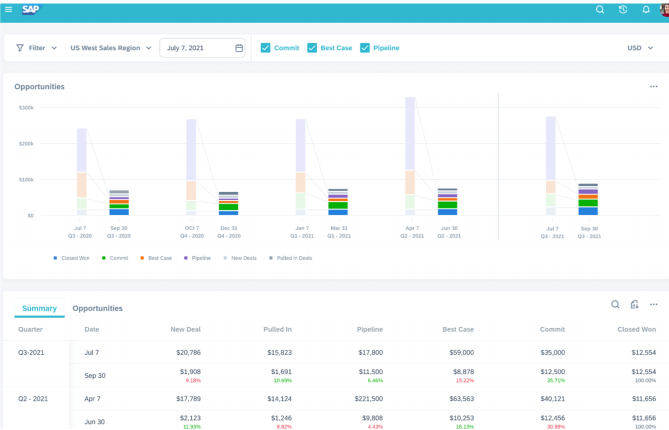Sort by the Pulled In column header
Screen dimensions: 669x430
pyautogui.click(x=278, y=329)
